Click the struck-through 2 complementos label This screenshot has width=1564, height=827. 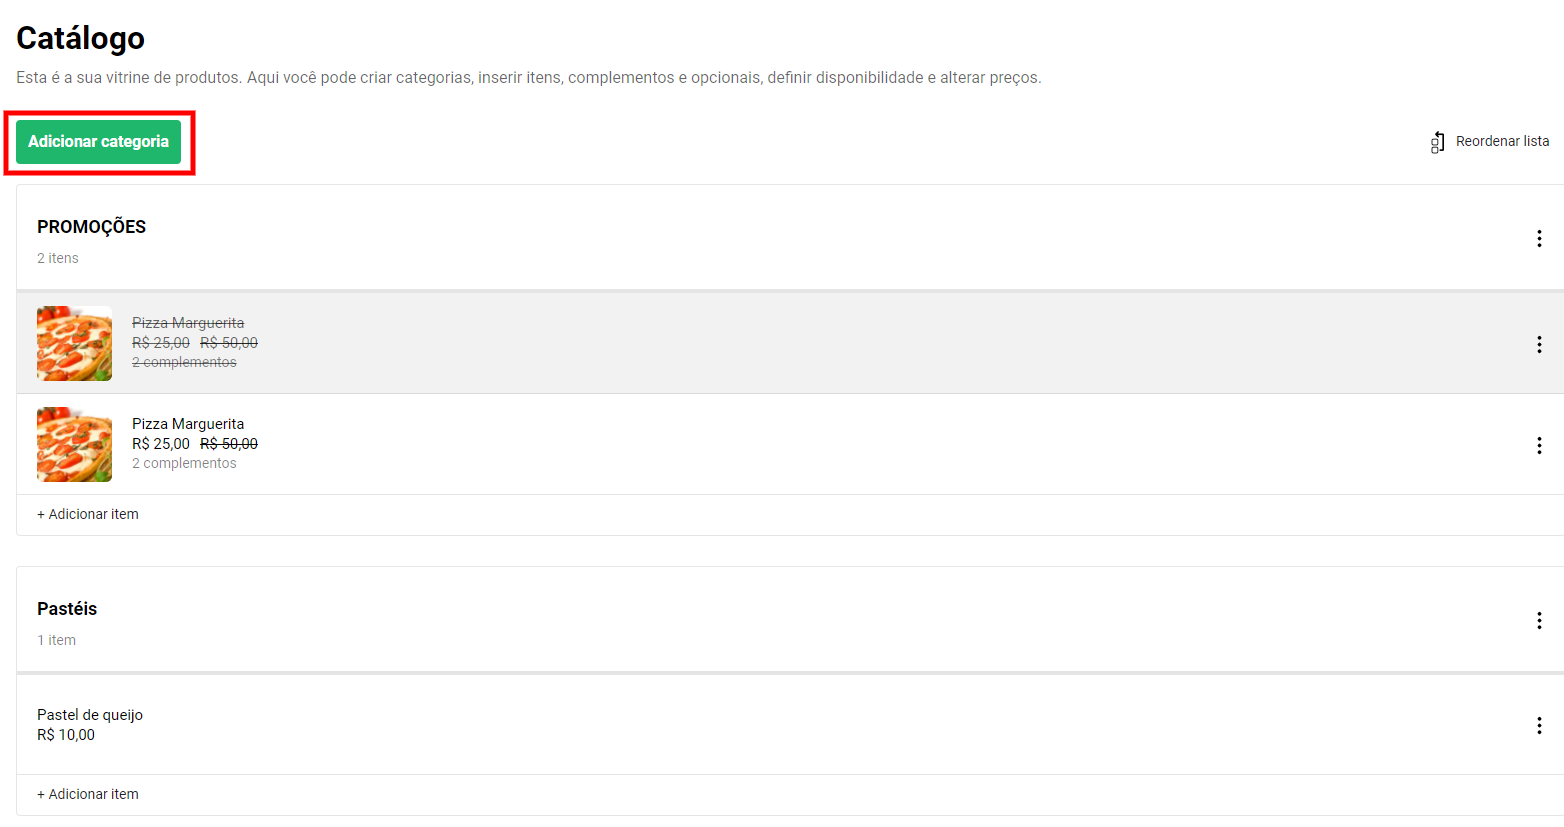(x=184, y=362)
